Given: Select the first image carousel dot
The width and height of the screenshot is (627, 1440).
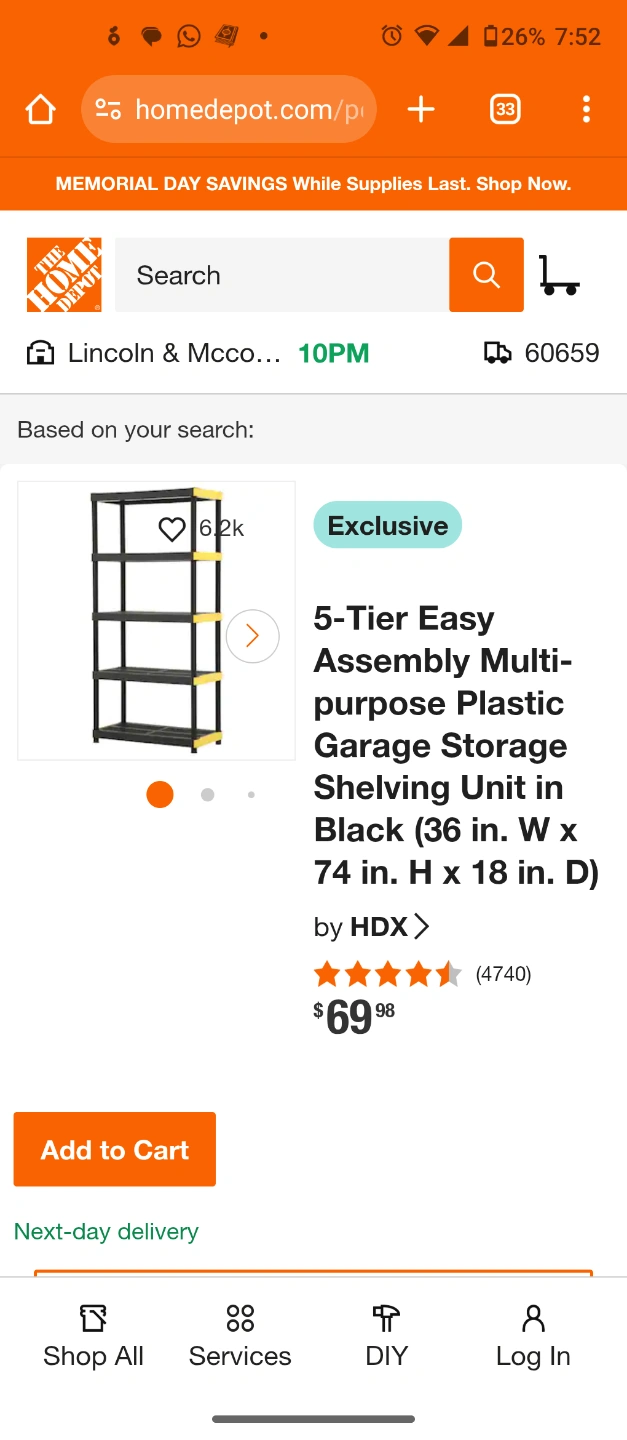Looking at the screenshot, I should [x=160, y=795].
